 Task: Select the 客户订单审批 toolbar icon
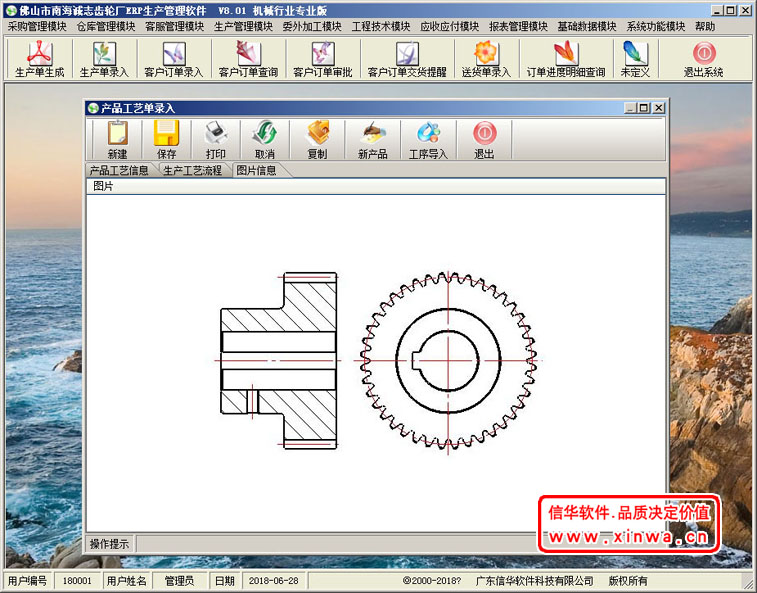[x=322, y=59]
